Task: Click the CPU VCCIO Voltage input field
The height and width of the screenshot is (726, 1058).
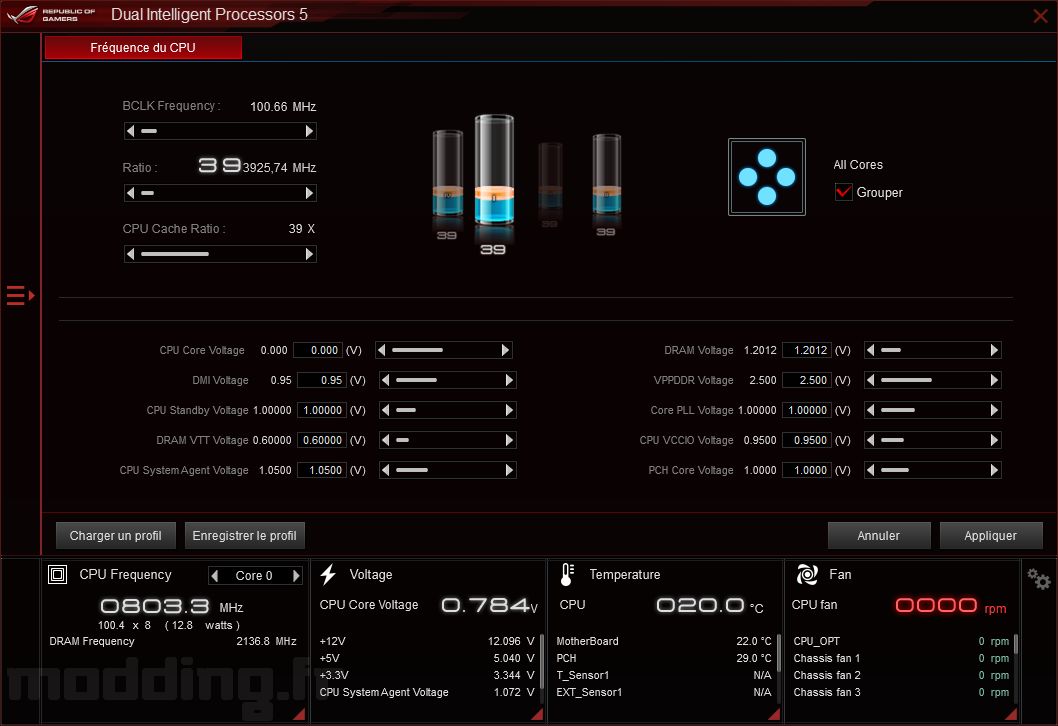Action: pos(807,440)
